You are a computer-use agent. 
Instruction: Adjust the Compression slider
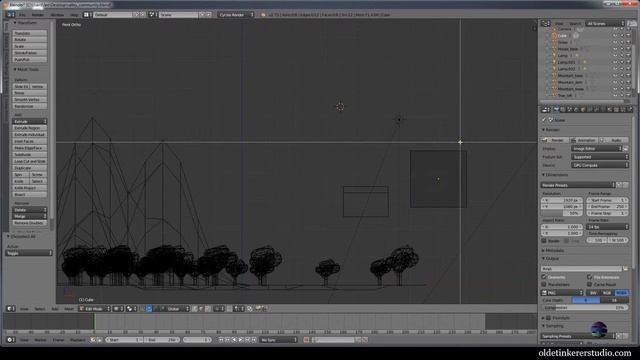585,307
